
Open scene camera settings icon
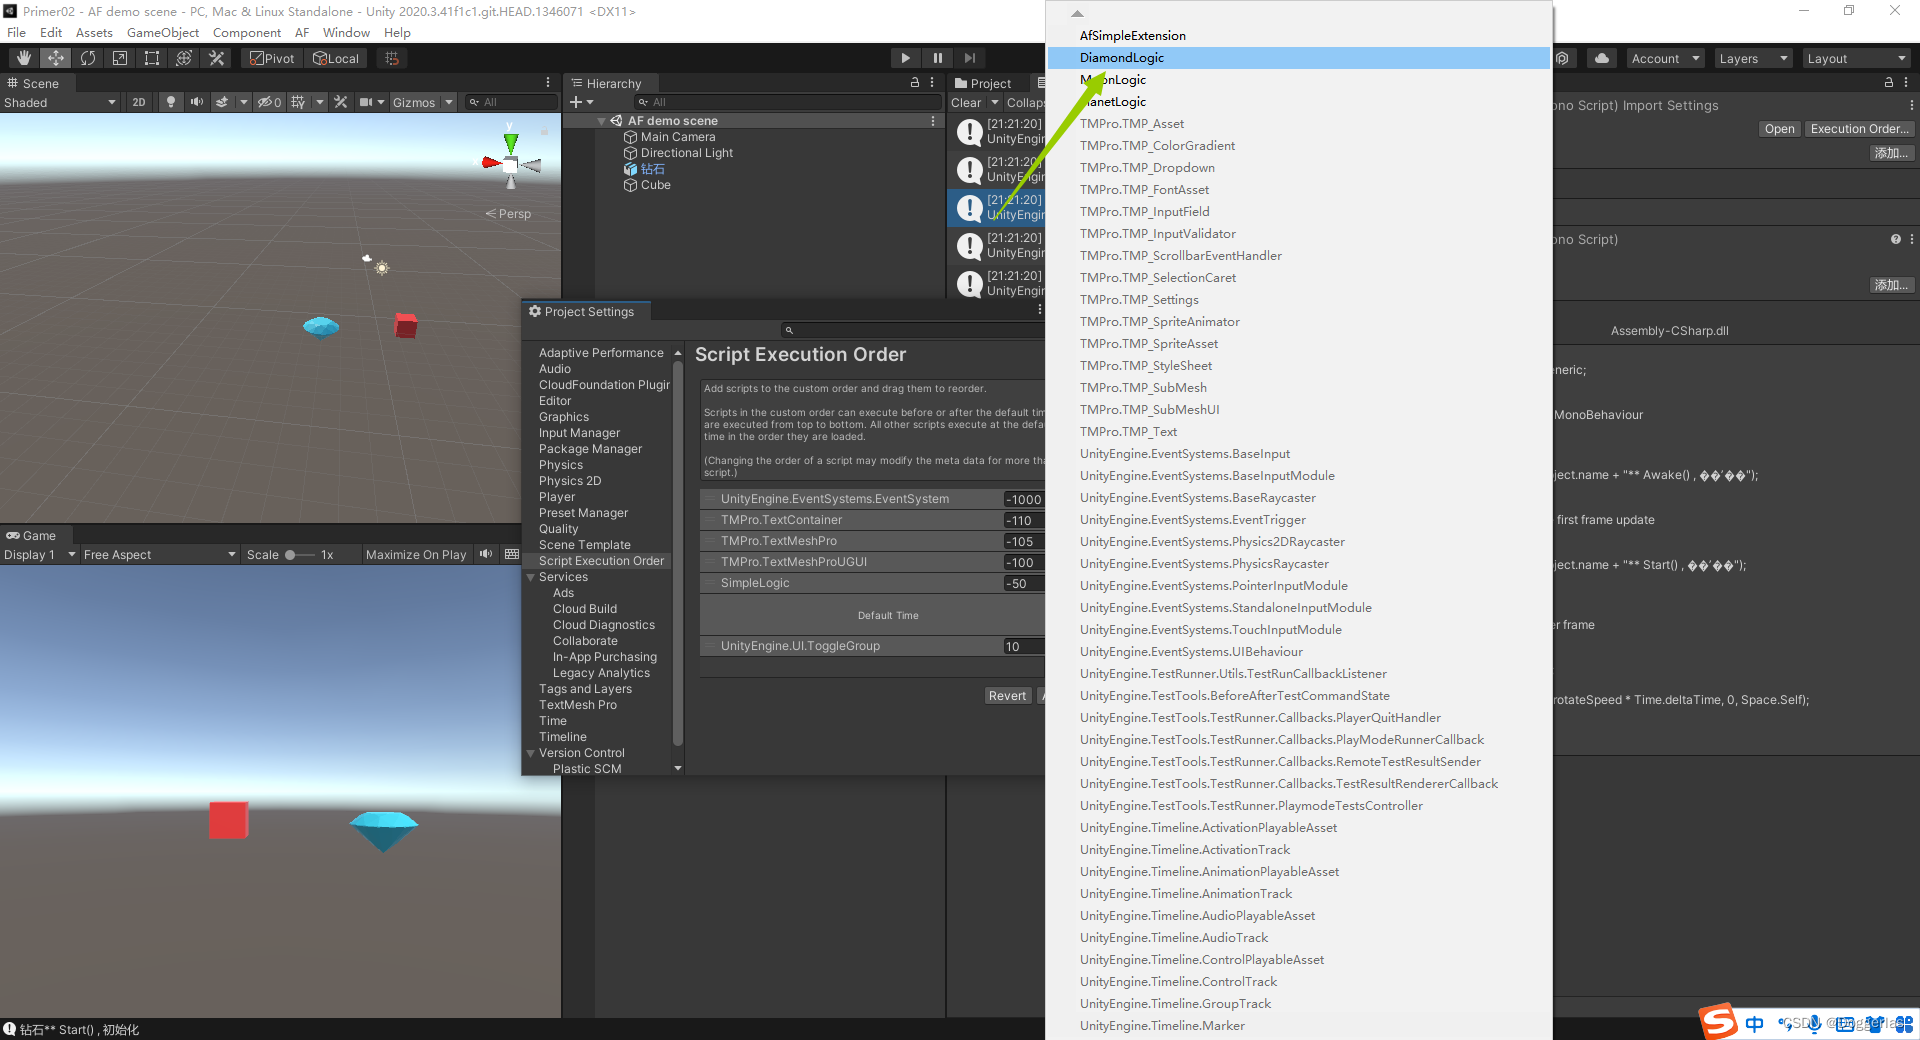coord(366,102)
